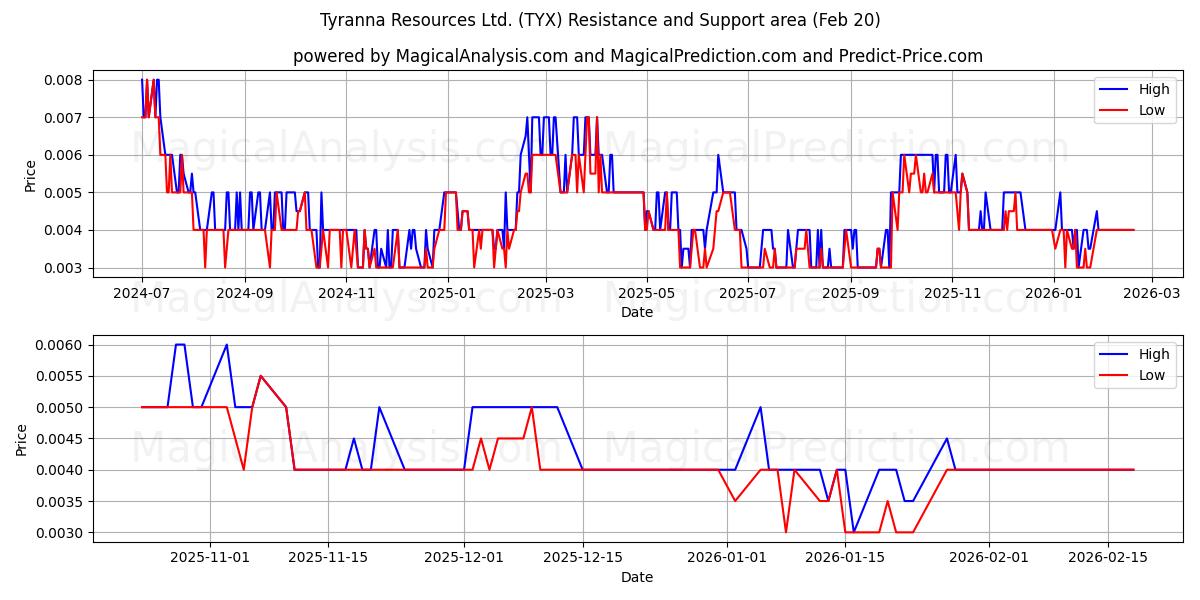The height and width of the screenshot is (600, 1200).
Task: Click the '0.0030' y-axis label
Action: [x=61, y=533]
